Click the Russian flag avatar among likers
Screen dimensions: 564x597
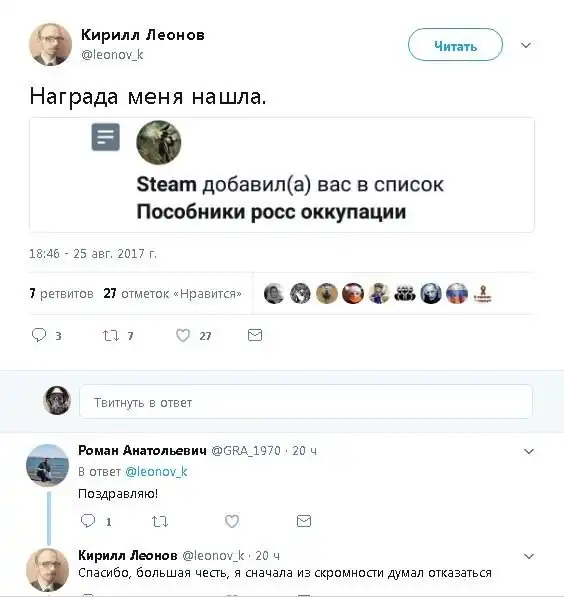[x=457, y=294]
